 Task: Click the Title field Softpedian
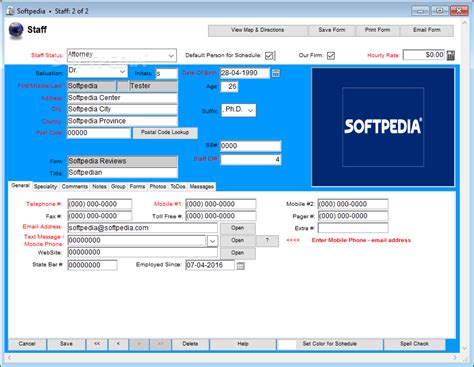point(122,173)
